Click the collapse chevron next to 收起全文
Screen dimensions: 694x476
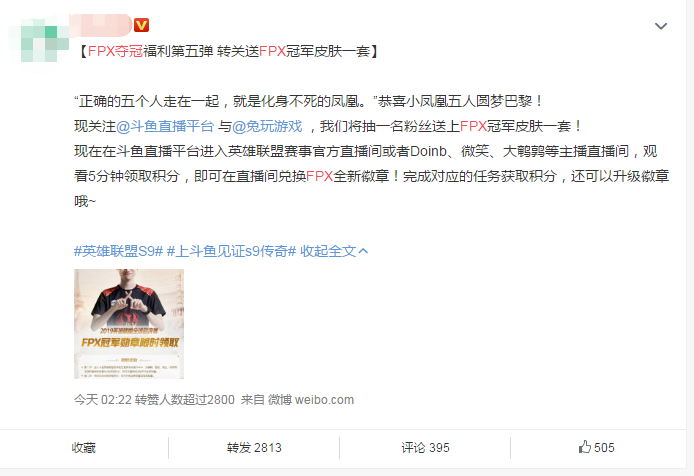point(363,252)
